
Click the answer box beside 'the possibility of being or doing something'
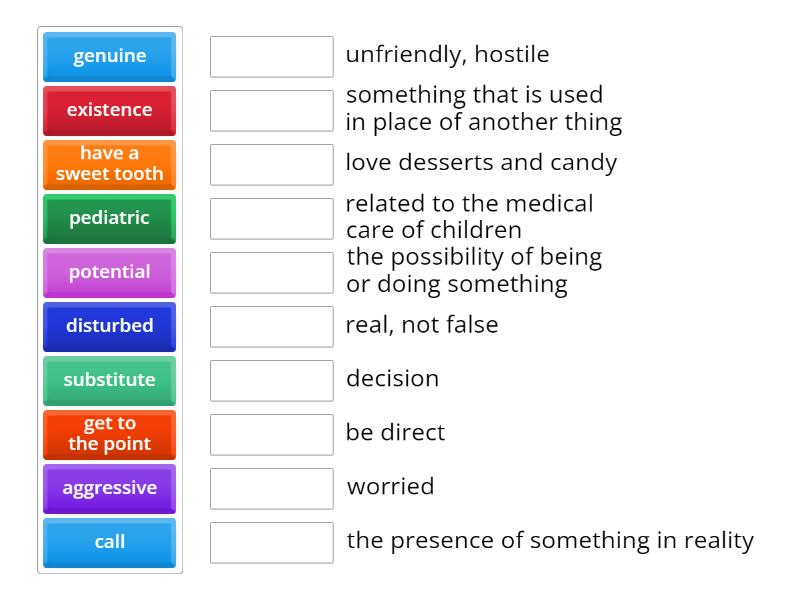pos(271,272)
